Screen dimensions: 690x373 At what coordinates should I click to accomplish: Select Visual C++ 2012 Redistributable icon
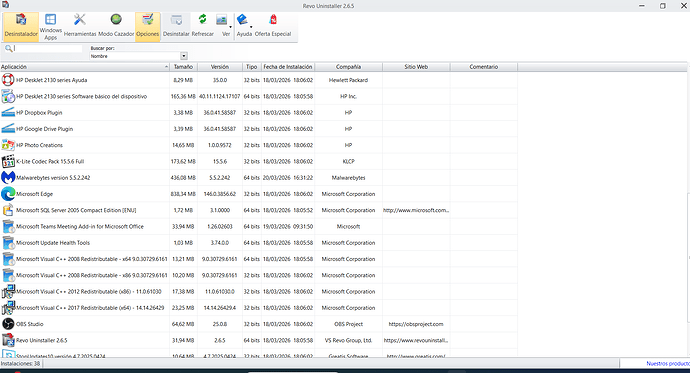[x=8, y=292]
